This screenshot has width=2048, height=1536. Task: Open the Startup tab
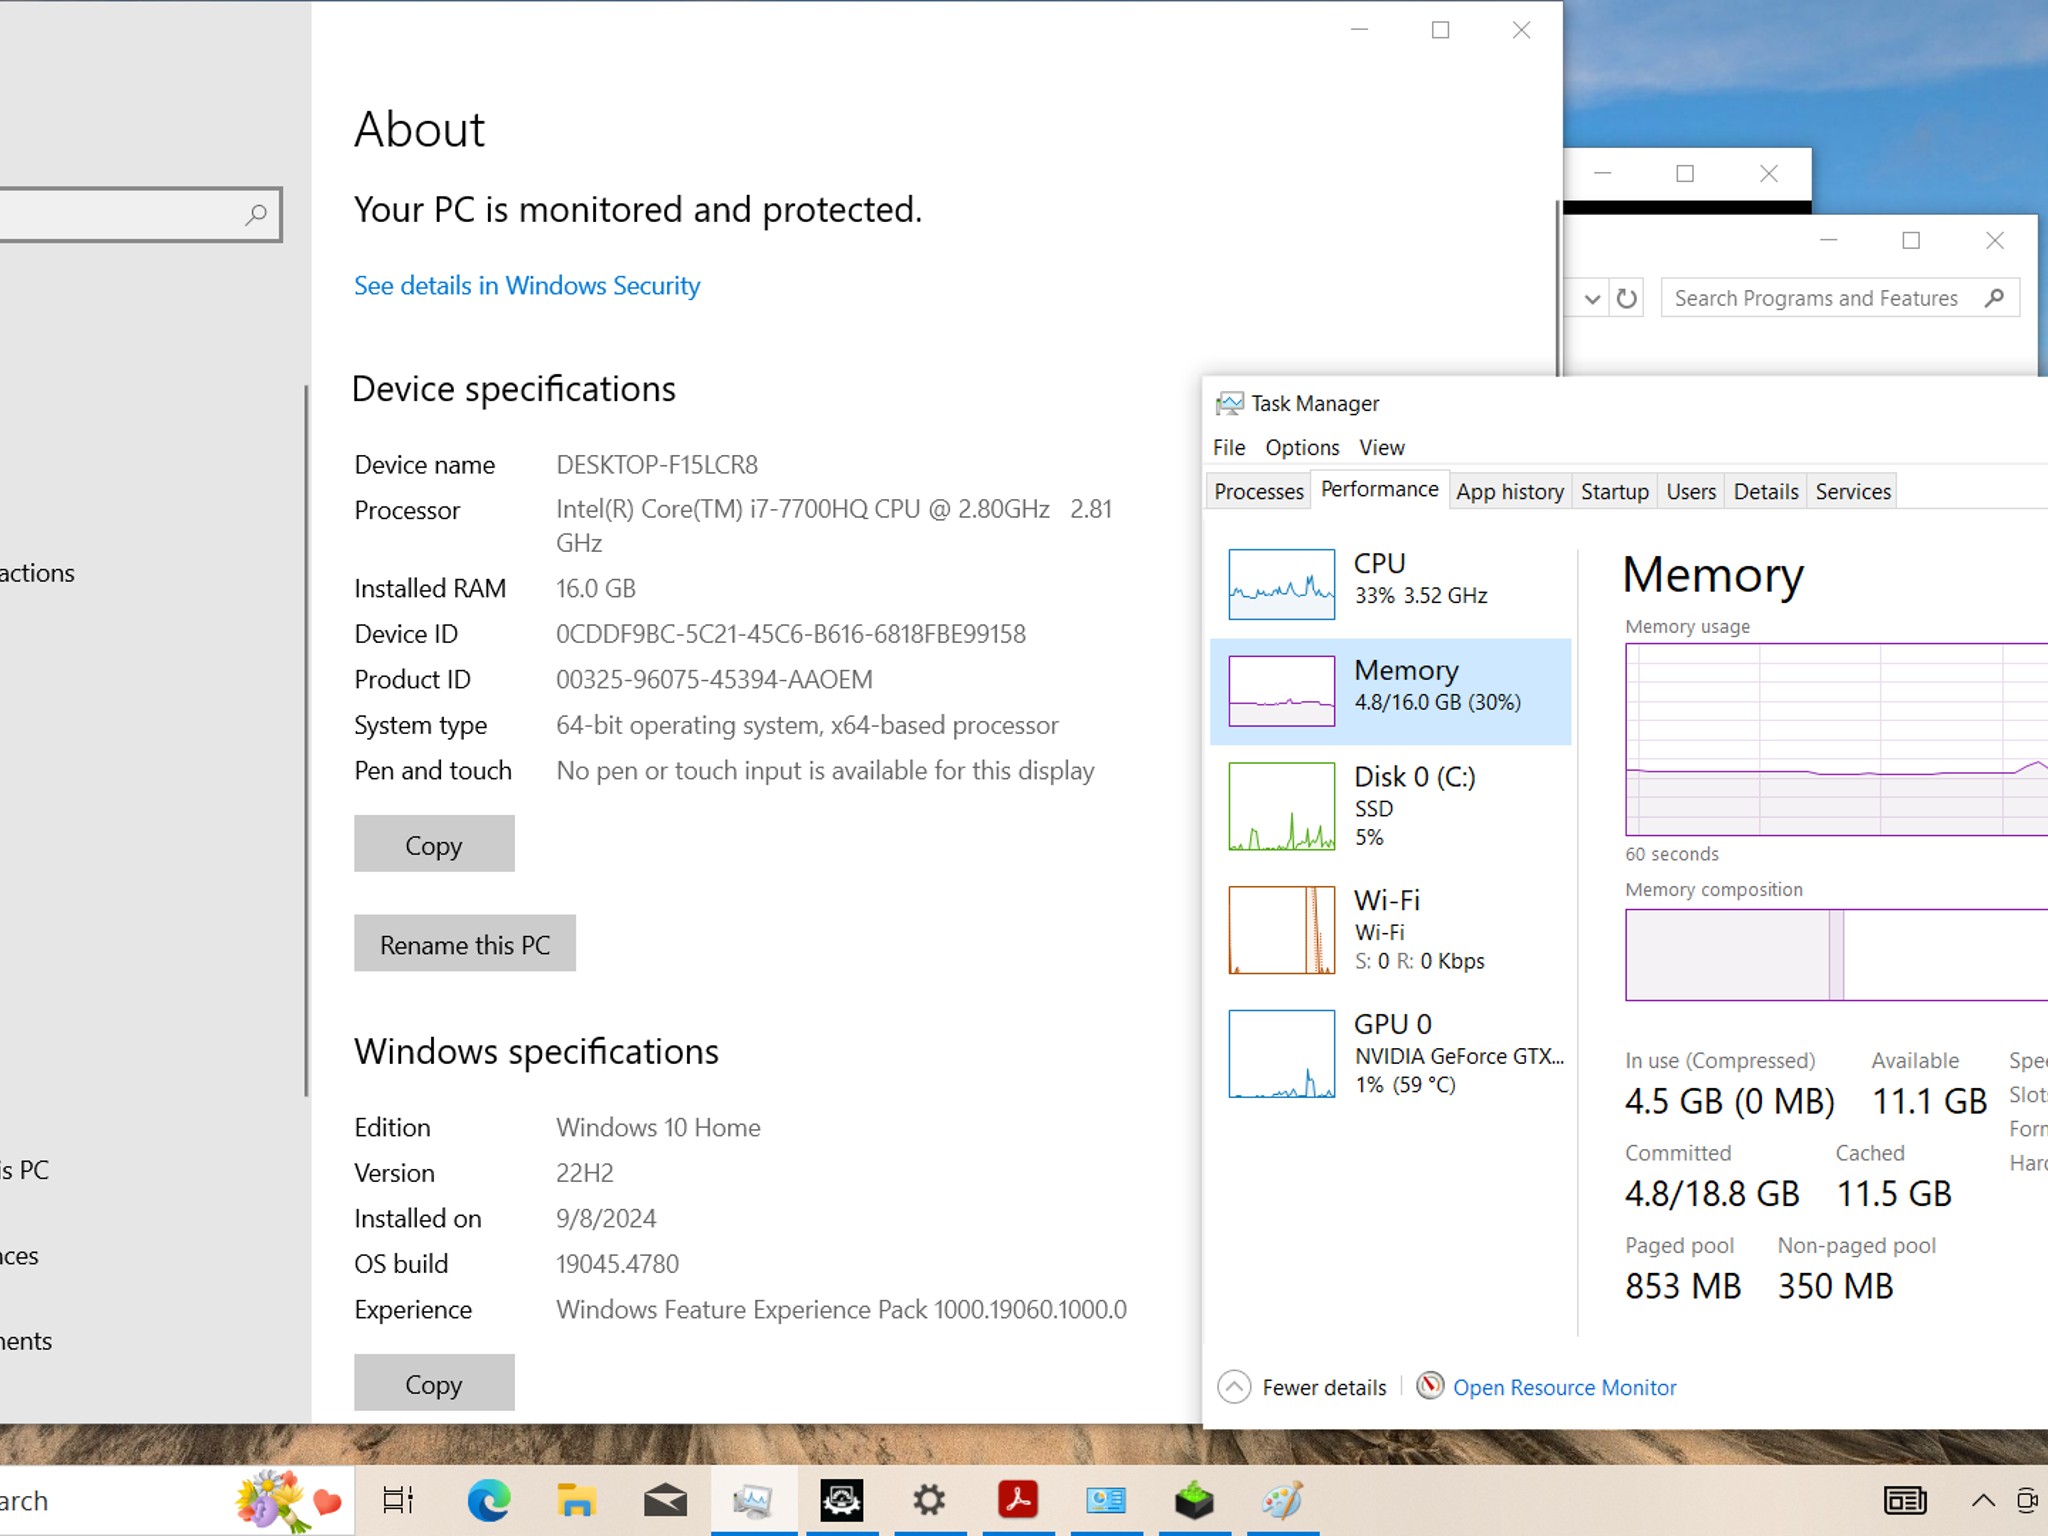tap(1614, 491)
